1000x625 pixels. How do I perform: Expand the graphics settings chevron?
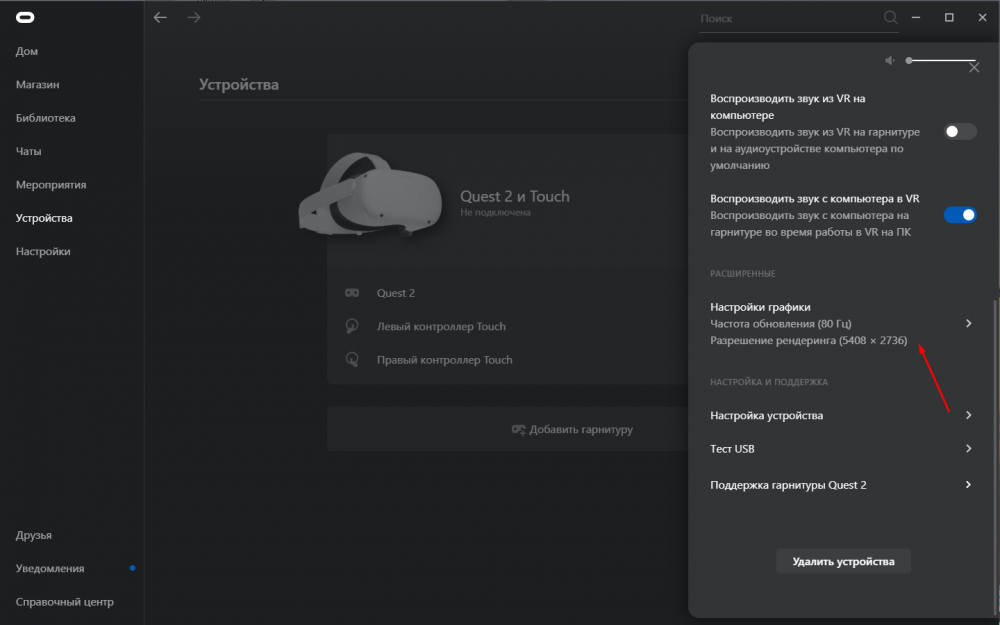click(968, 323)
